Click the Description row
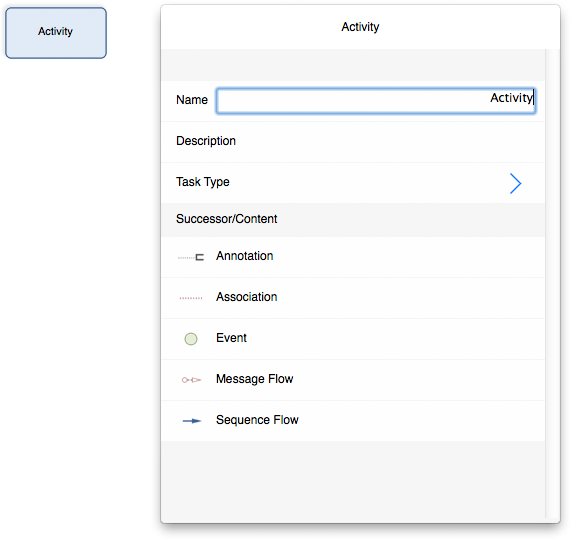571x540 pixels. point(353,142)
